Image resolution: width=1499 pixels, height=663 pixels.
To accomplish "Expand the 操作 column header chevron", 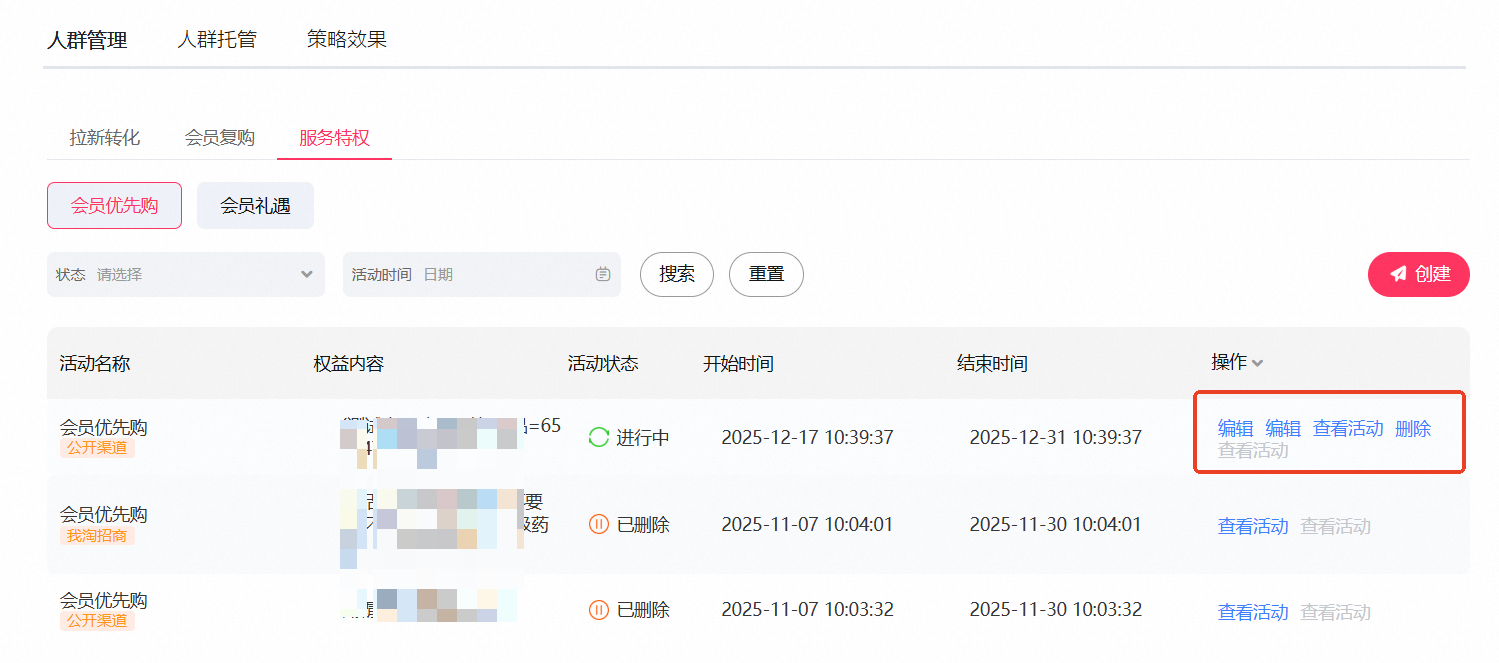I will (1257, 363).
